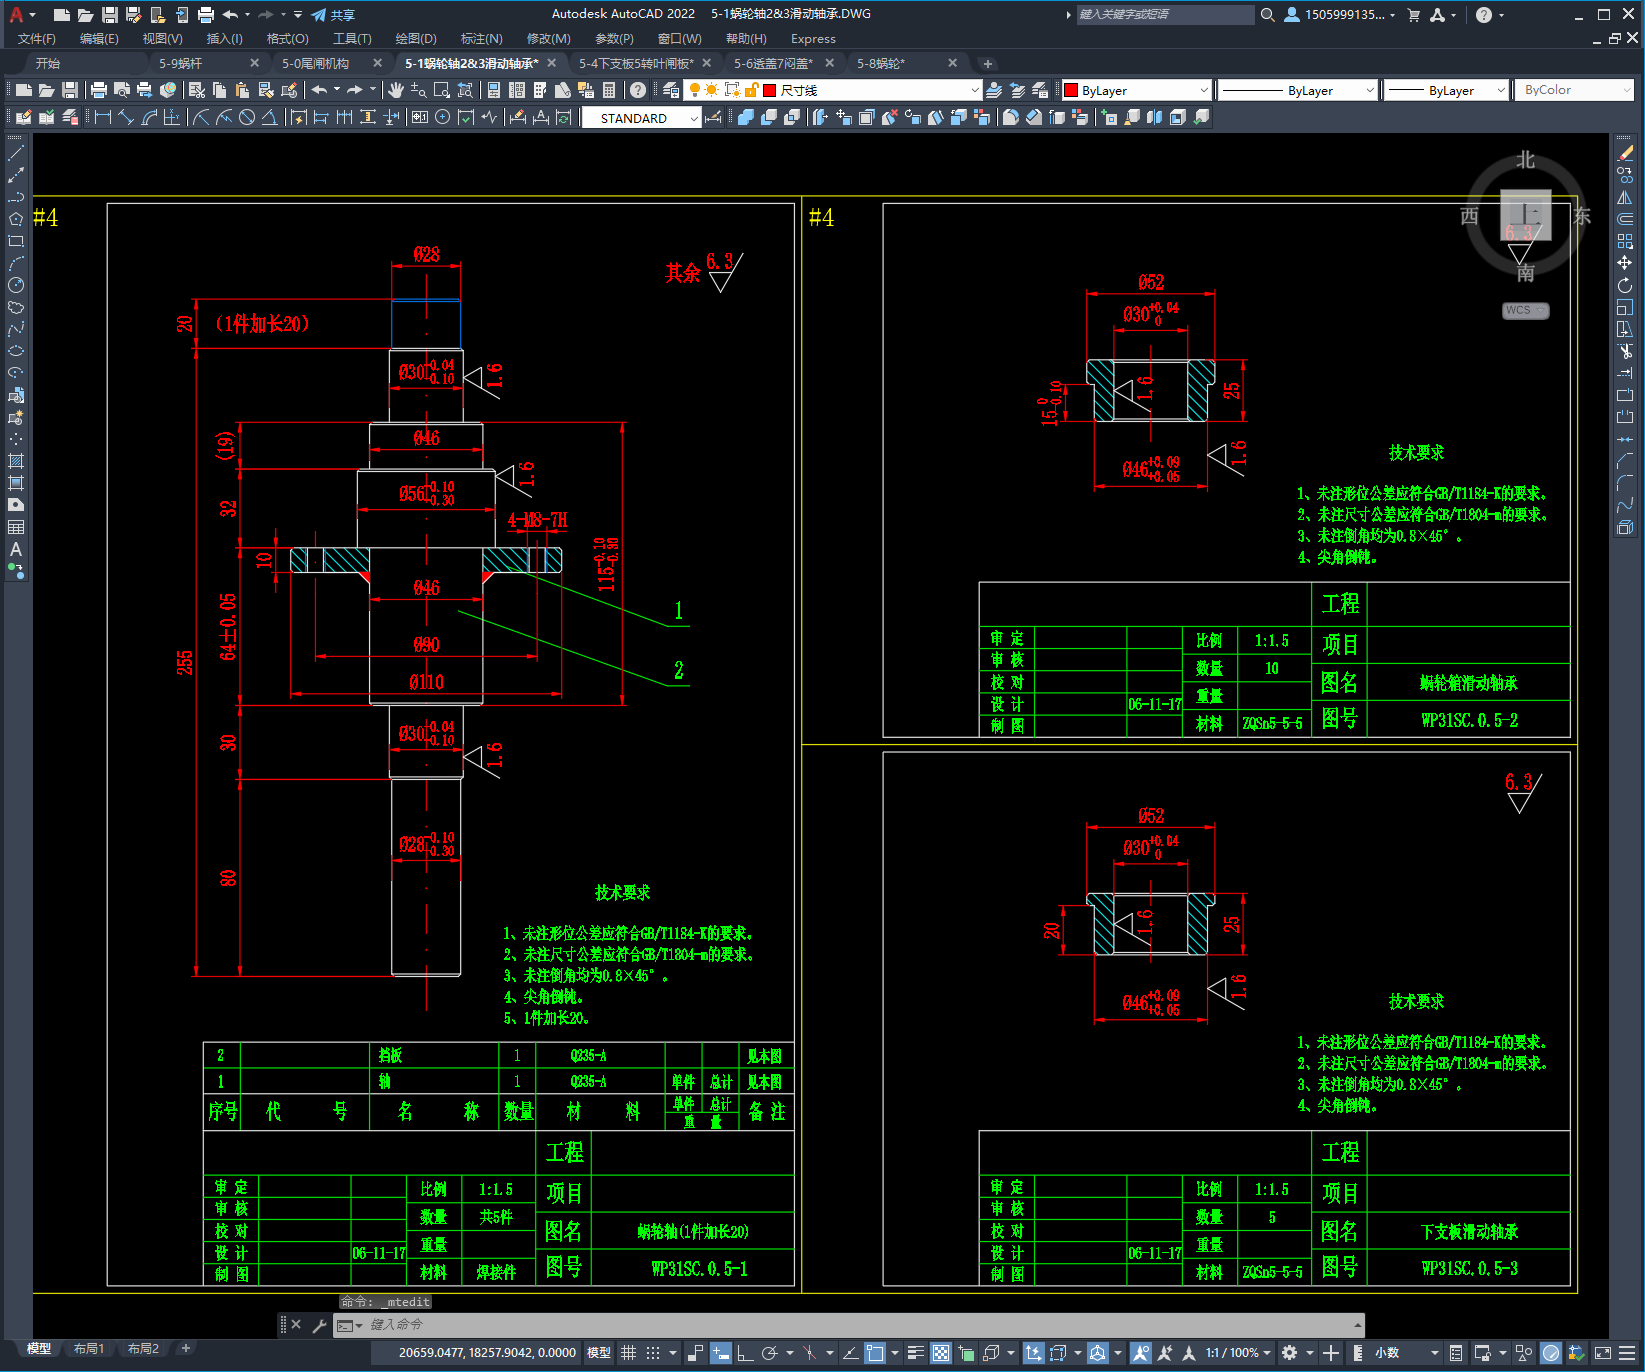
Task: Click the Move tool in right toolbar
Action: [x=1625, y=263]
